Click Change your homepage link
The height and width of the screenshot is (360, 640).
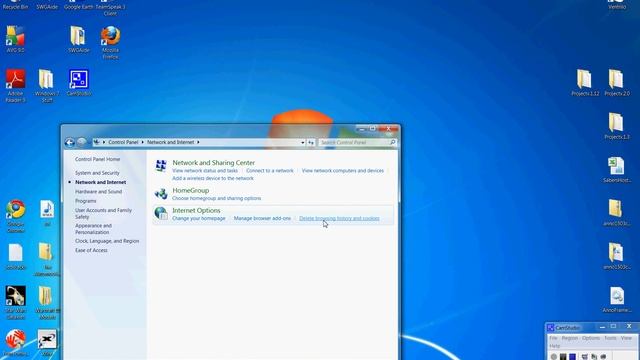(199, 218)
